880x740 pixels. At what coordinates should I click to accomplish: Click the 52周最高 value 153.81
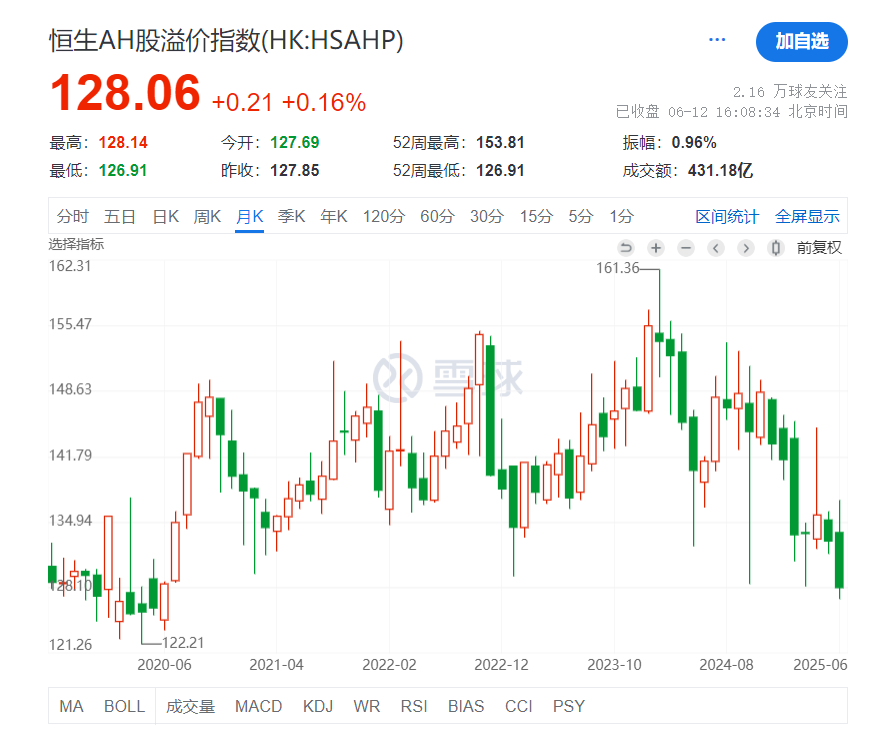click(500, 143)
